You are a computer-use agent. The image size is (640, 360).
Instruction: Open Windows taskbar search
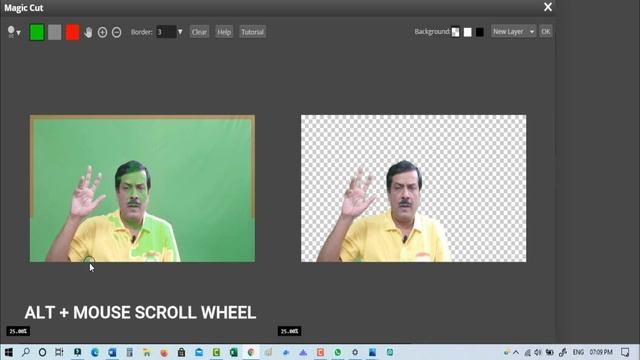pyautogui.click(x=25, y=352)
